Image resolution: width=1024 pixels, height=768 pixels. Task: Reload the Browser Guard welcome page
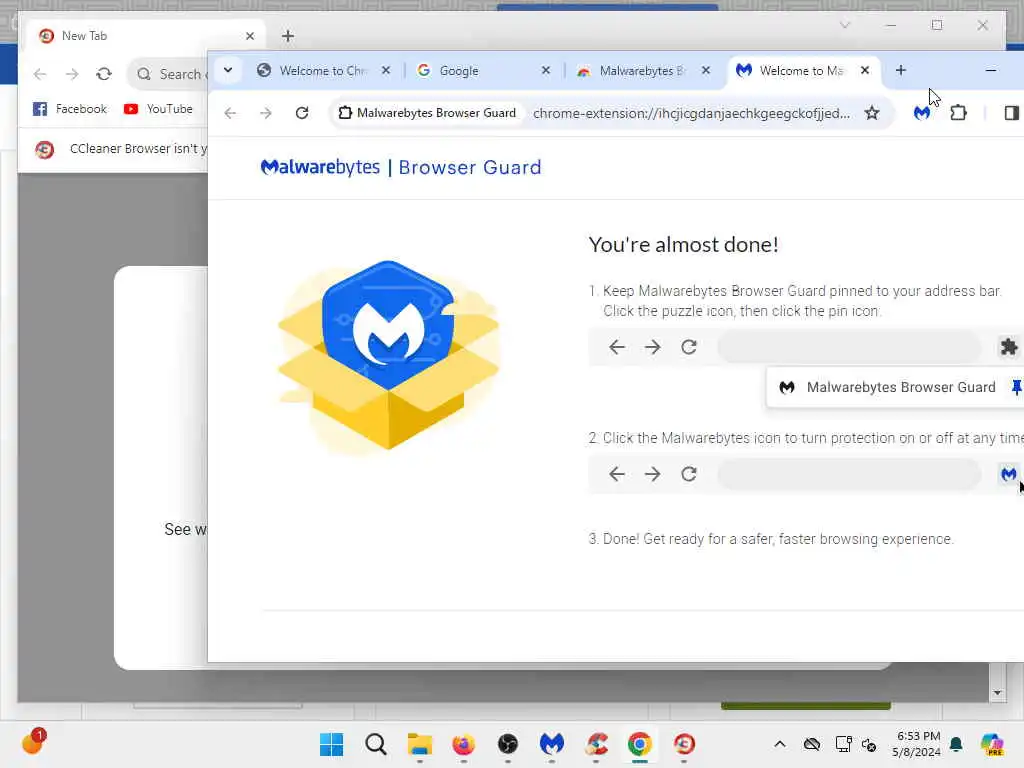pyautogui.click(x=302, y=113)
